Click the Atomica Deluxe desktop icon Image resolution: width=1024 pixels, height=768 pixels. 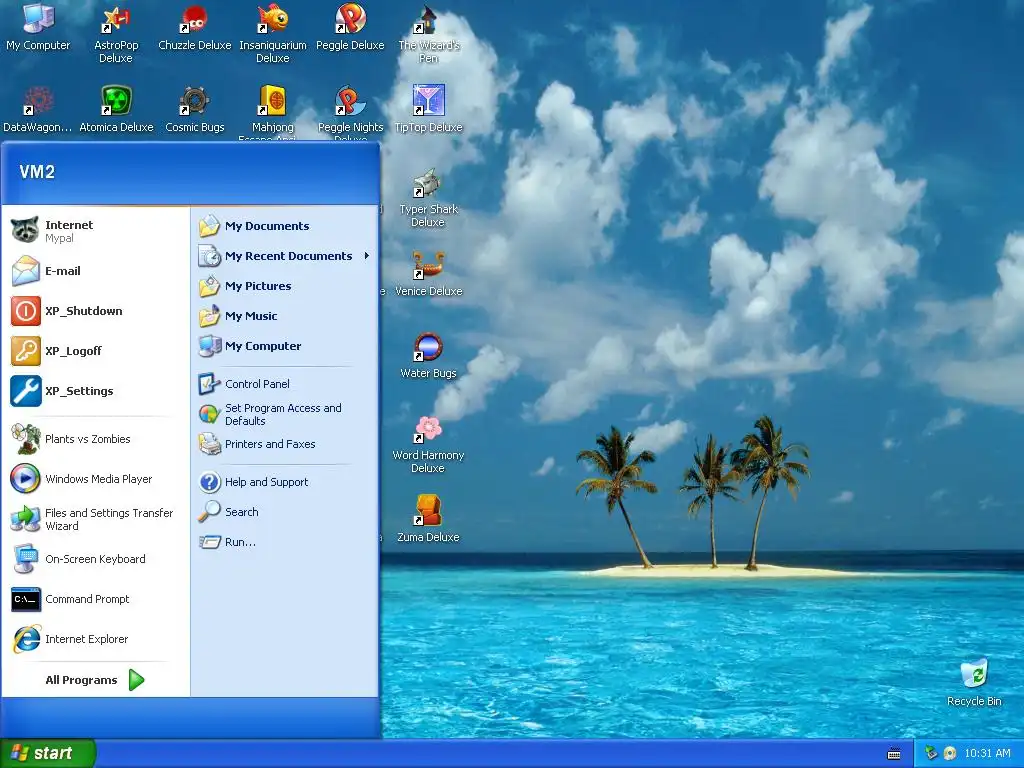click(x=116, y=109)
